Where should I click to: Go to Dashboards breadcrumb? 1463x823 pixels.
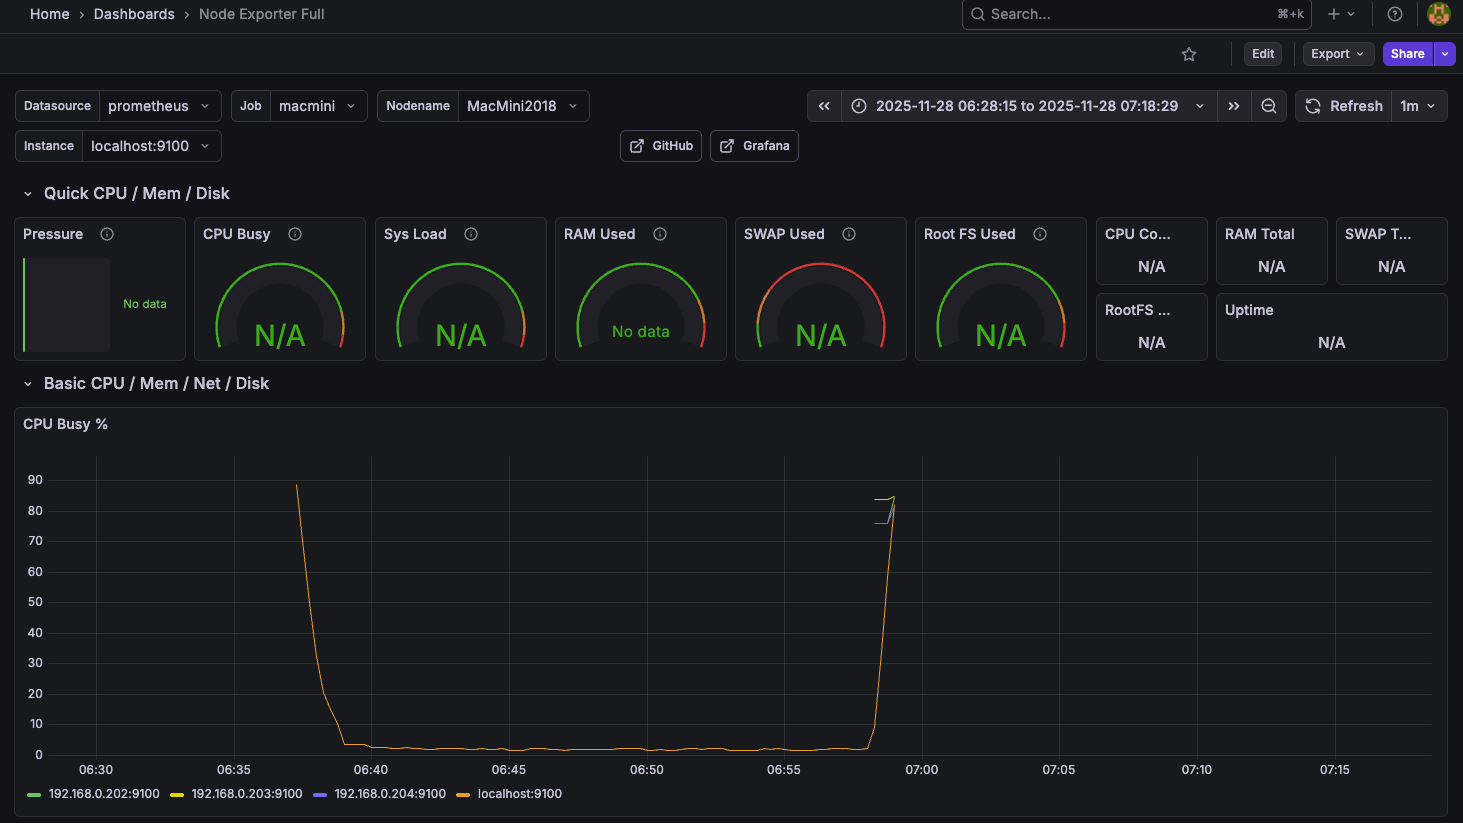134,14
